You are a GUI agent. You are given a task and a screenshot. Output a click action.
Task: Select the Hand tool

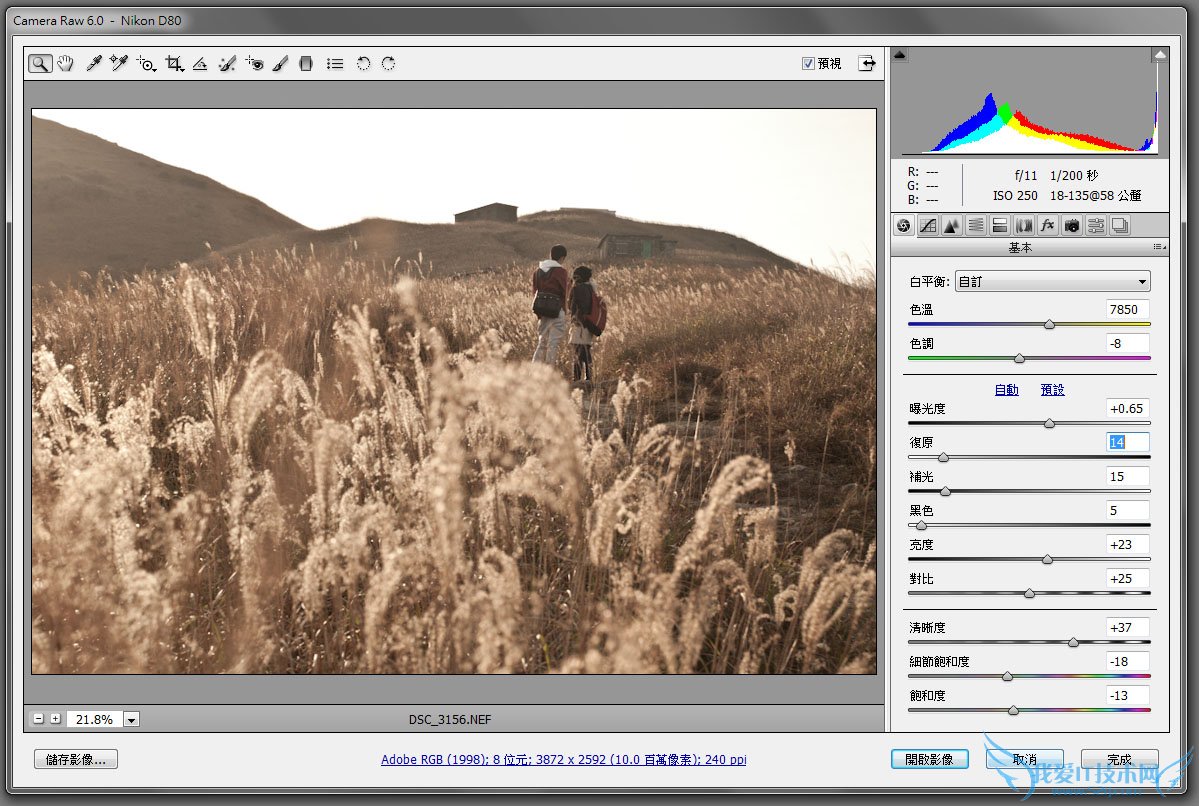click(65, 64)
